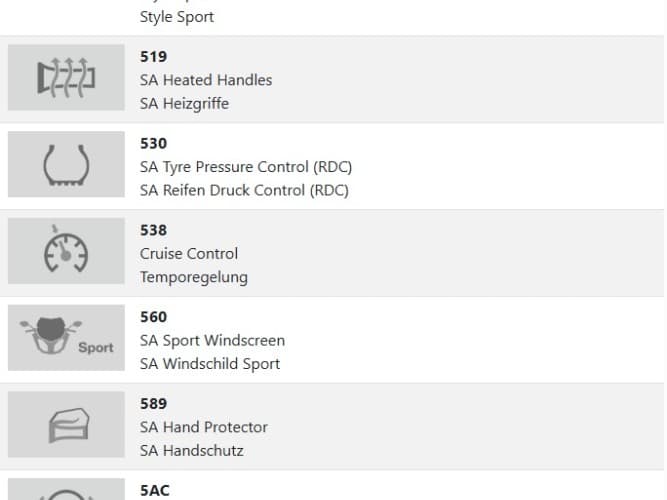The width and height of the screenshot is (667, 500).
Task: Click the Cruise Control label
Action: (189, 254)
